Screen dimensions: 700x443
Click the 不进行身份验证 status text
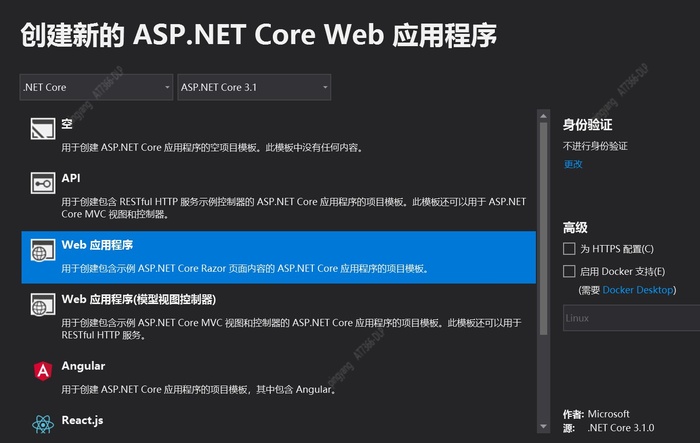click(595, 146)
